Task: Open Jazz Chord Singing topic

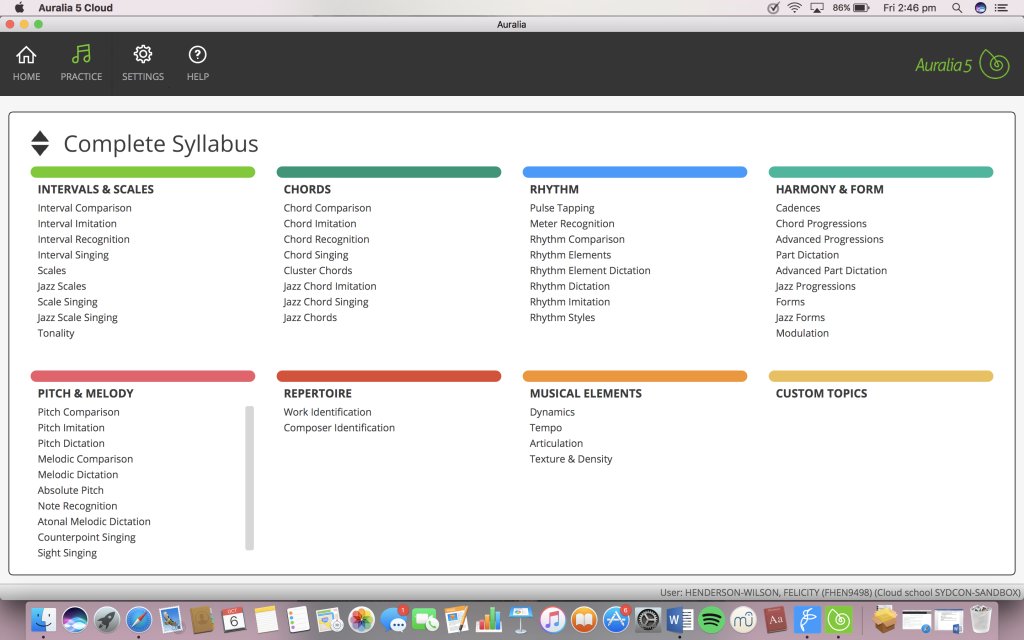Action: (x=325, y=302)
